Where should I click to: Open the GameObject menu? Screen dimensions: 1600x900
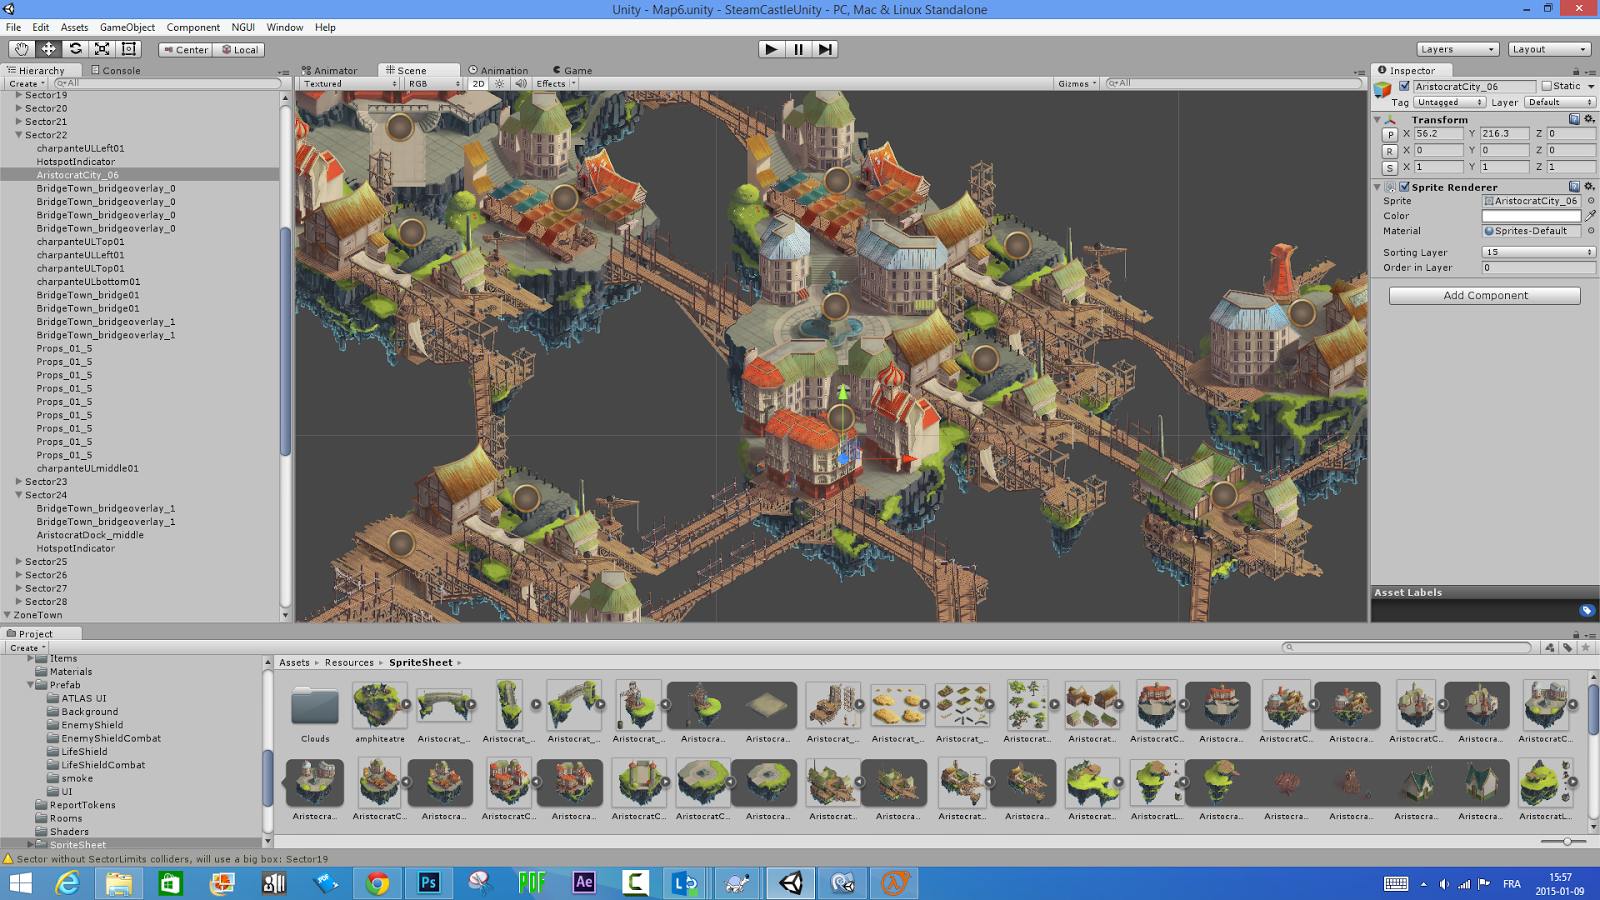(127, 27)
